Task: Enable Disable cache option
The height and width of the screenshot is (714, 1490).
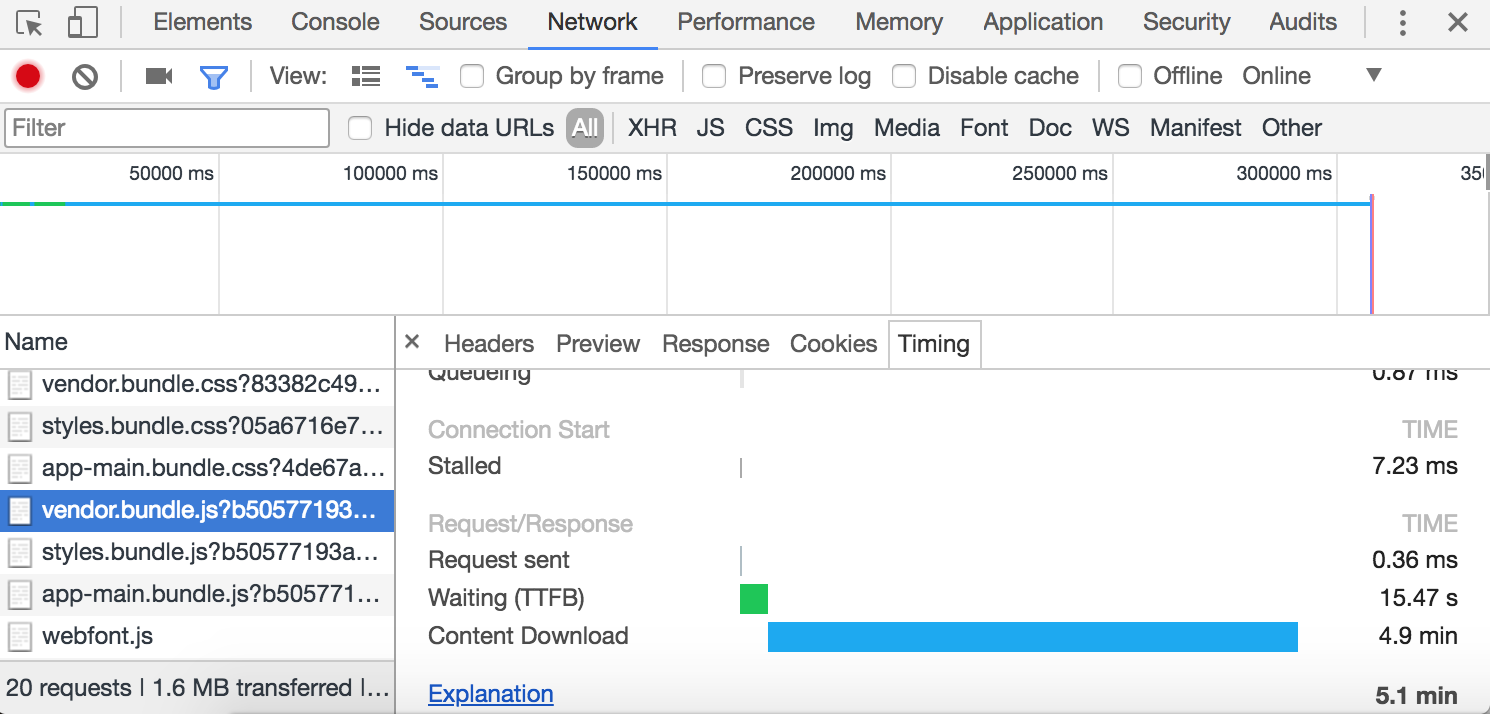Action: tap(904, 75)
